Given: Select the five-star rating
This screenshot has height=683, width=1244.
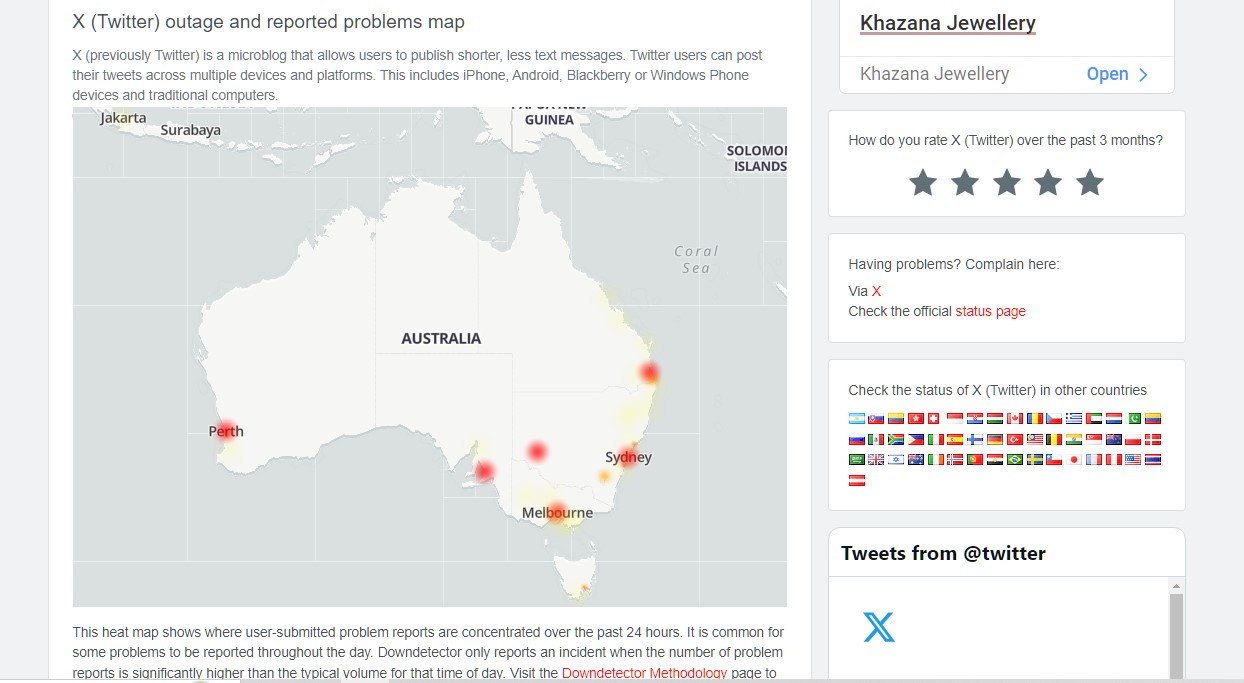Looking at the screenshot, I should (x=1089, y=182).
